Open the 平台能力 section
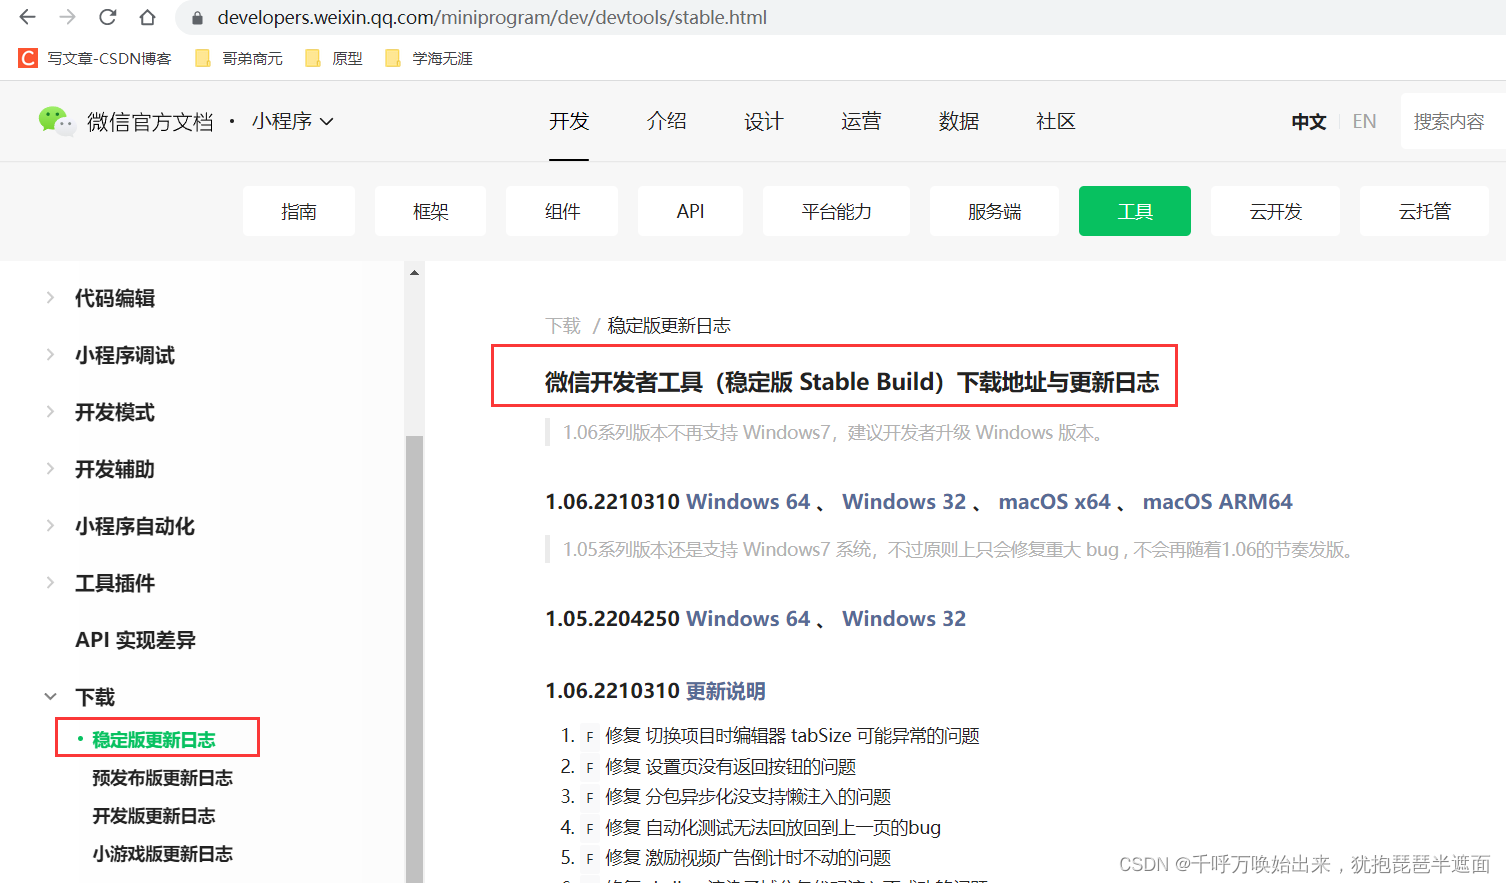The image size is (1506, 883). (836, 211)
